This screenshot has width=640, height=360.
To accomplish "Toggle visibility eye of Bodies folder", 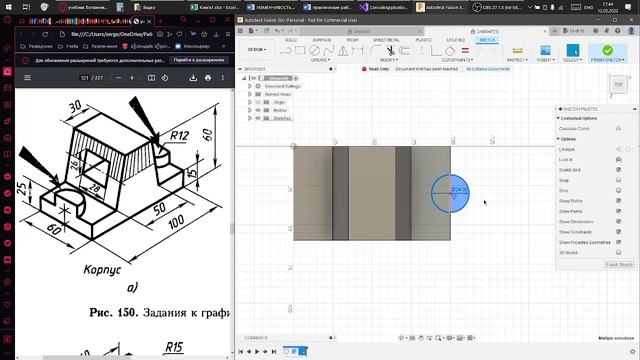I will pyautogui.click(x=258, y=110).
